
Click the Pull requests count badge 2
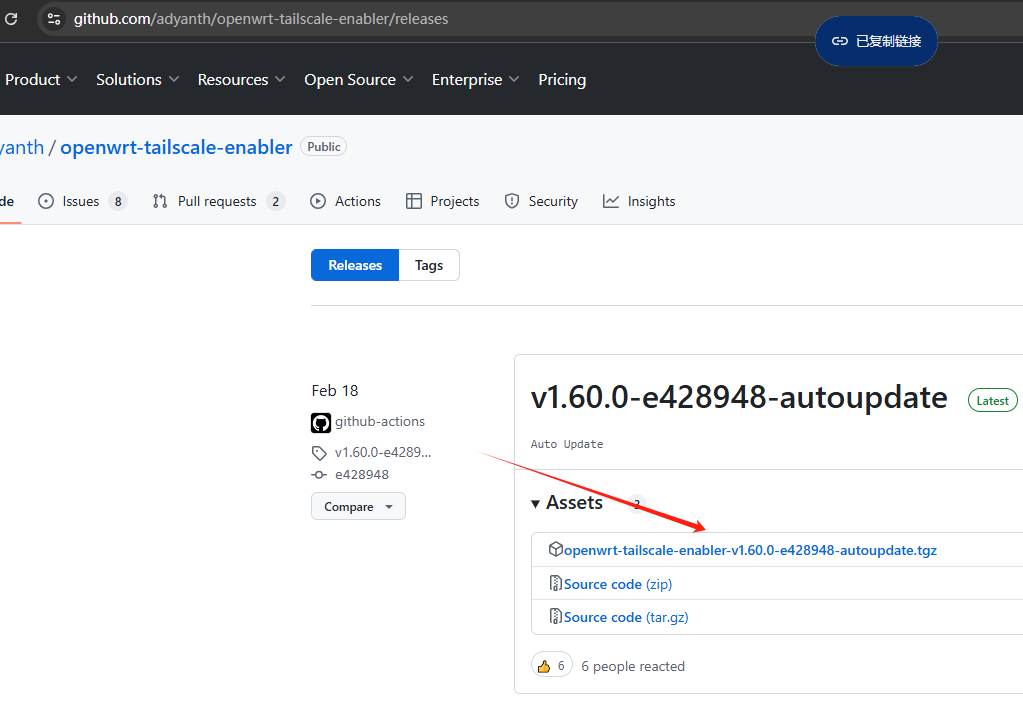pos(275,202)
